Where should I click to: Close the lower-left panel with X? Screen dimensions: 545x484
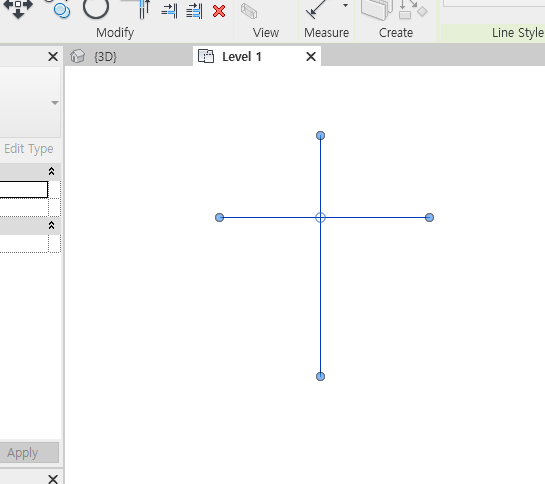(x=53, y=479)
